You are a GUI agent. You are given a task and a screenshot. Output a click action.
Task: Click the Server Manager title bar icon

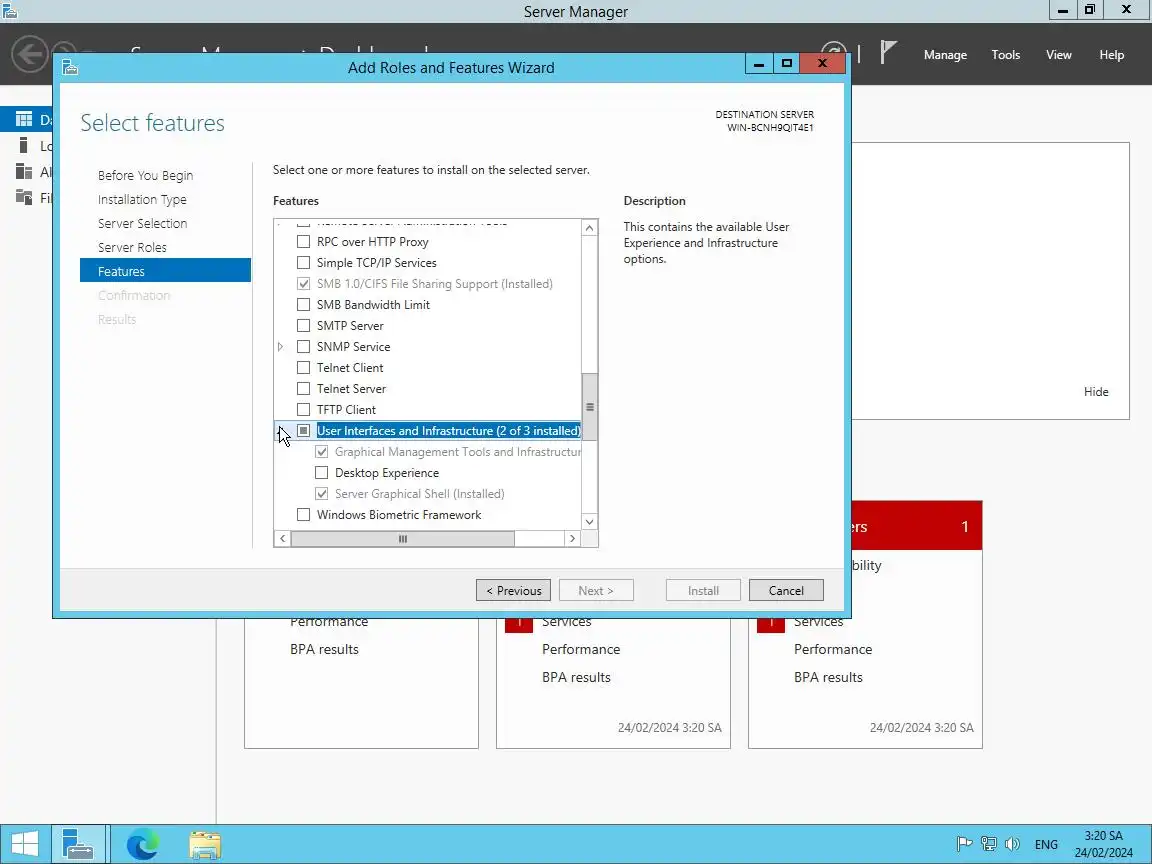9,10
